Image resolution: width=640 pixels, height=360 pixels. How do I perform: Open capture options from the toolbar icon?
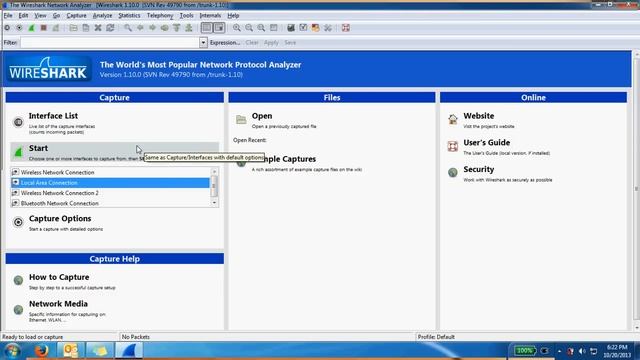click(x=19, y=28)
